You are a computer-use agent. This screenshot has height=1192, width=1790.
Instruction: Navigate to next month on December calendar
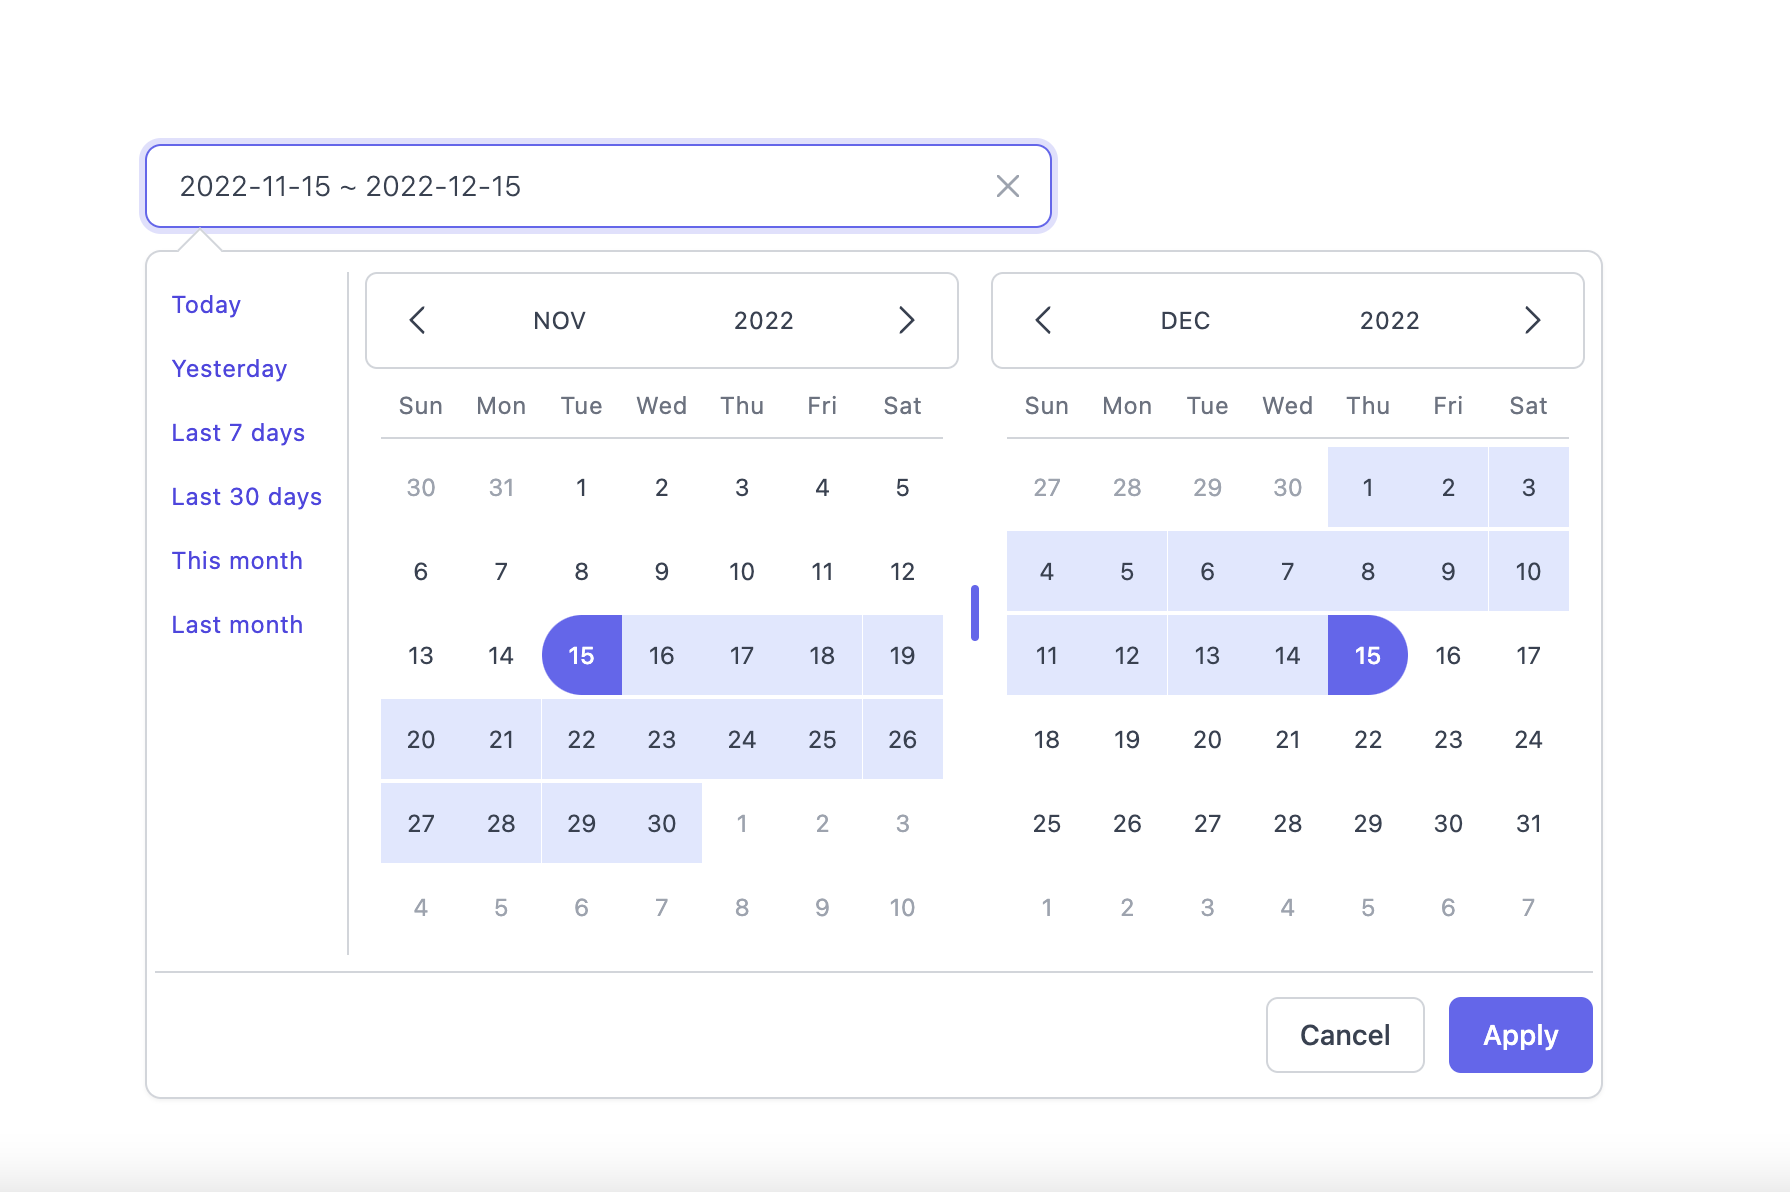(1532, 320)
